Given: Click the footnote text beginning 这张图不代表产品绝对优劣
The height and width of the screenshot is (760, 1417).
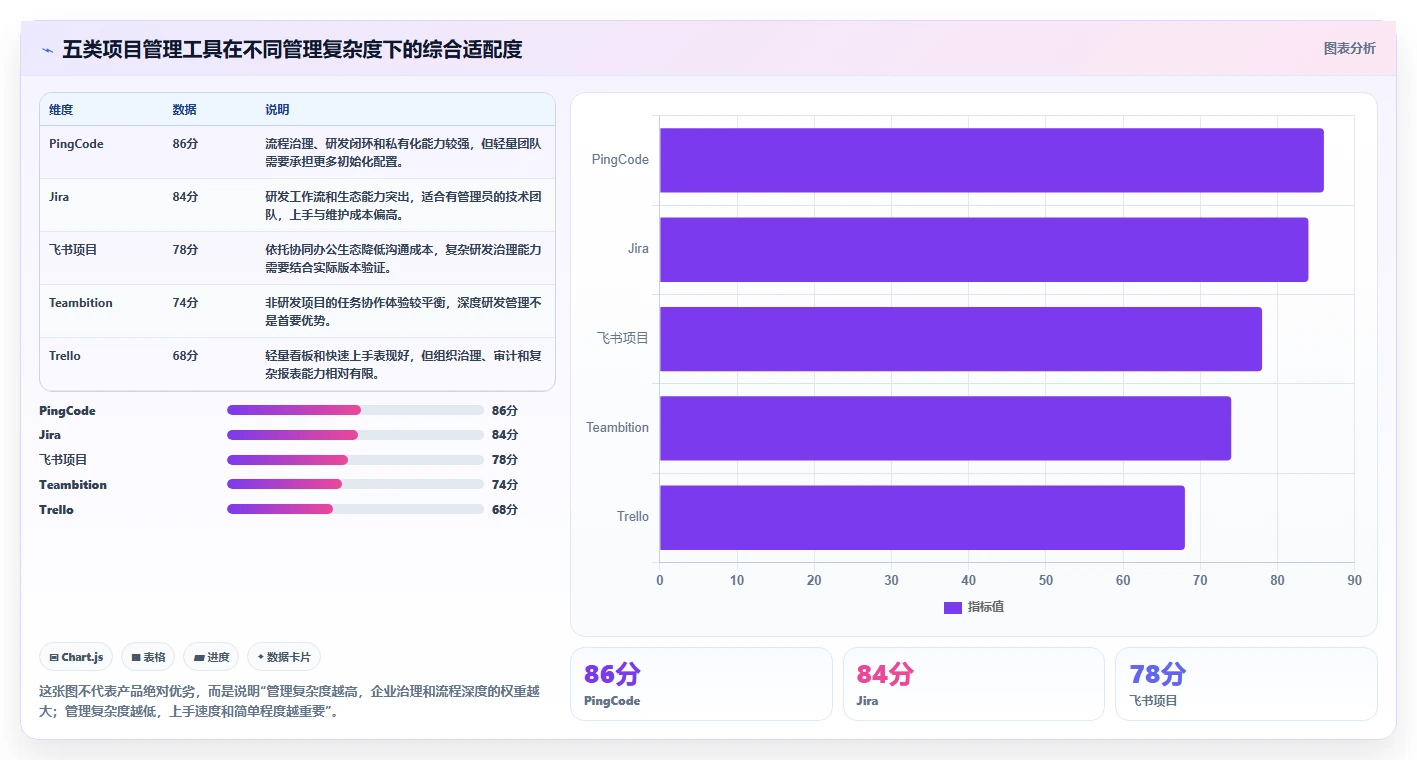Looking at the screenshot, I should pyautogui.click(x=289, y=701).
